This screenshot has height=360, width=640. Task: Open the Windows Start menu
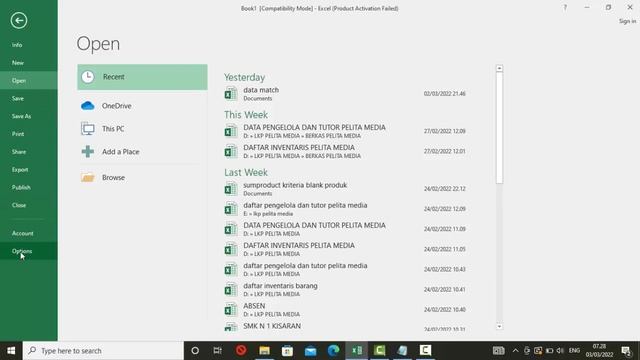(x=11, y=351)
